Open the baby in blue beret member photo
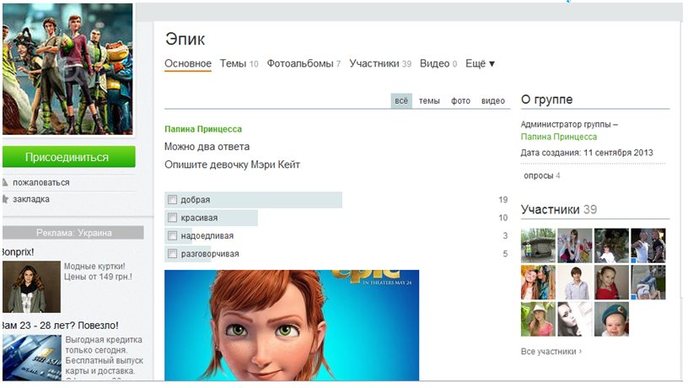 pos(612,319)
